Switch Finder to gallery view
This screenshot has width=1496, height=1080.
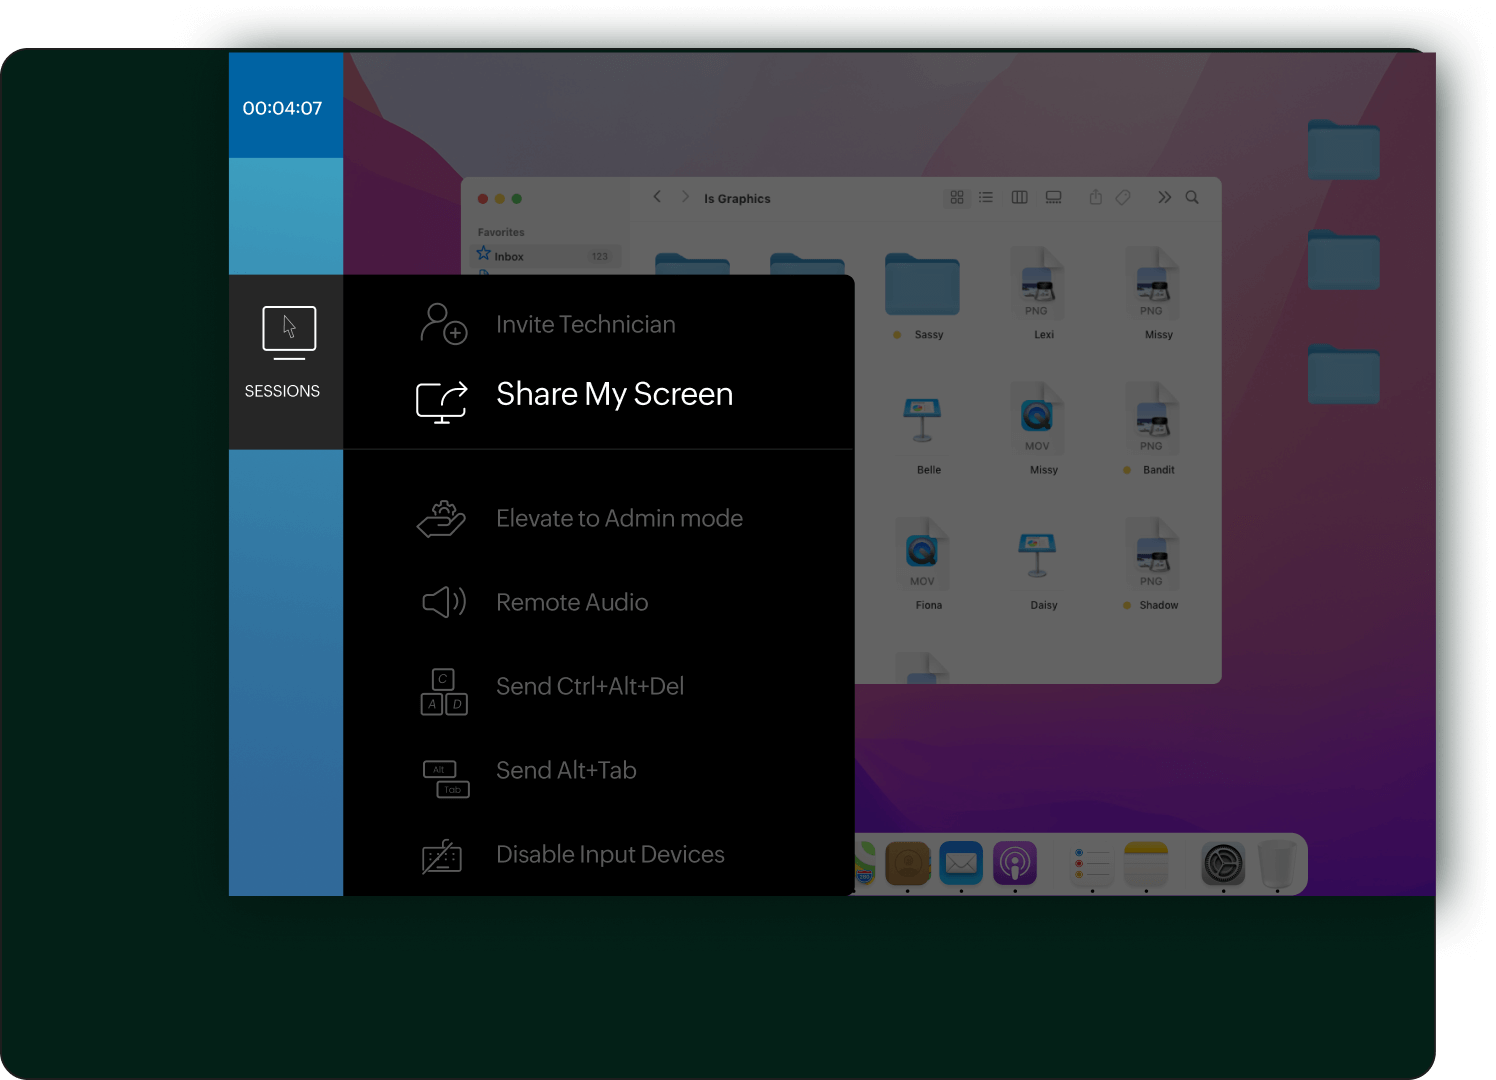(1054, 197)
